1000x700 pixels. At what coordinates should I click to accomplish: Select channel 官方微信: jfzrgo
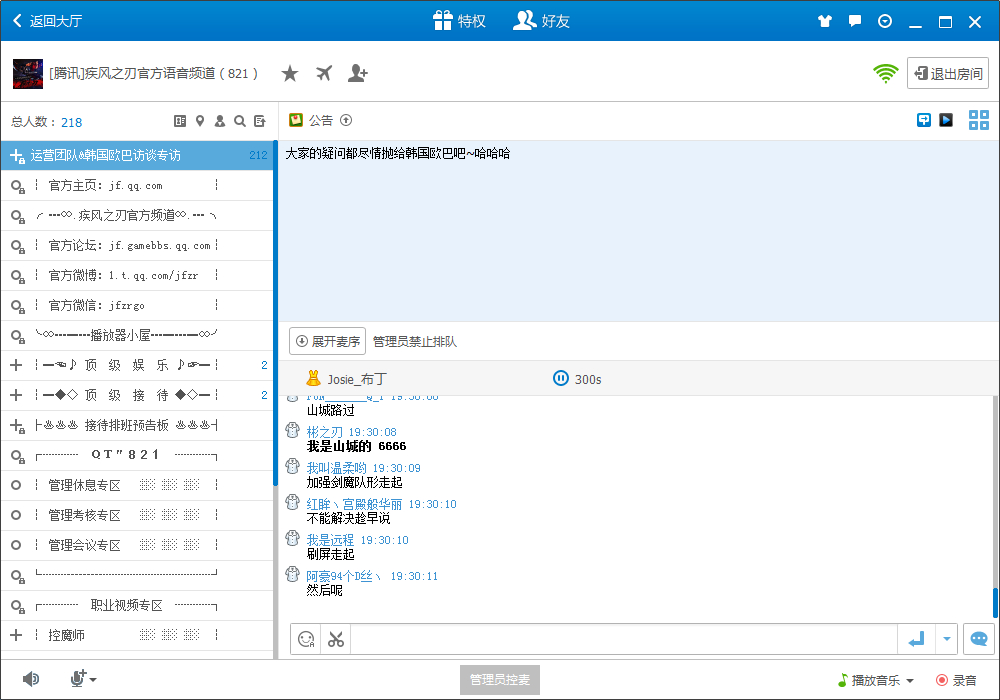tap(136, 305)
